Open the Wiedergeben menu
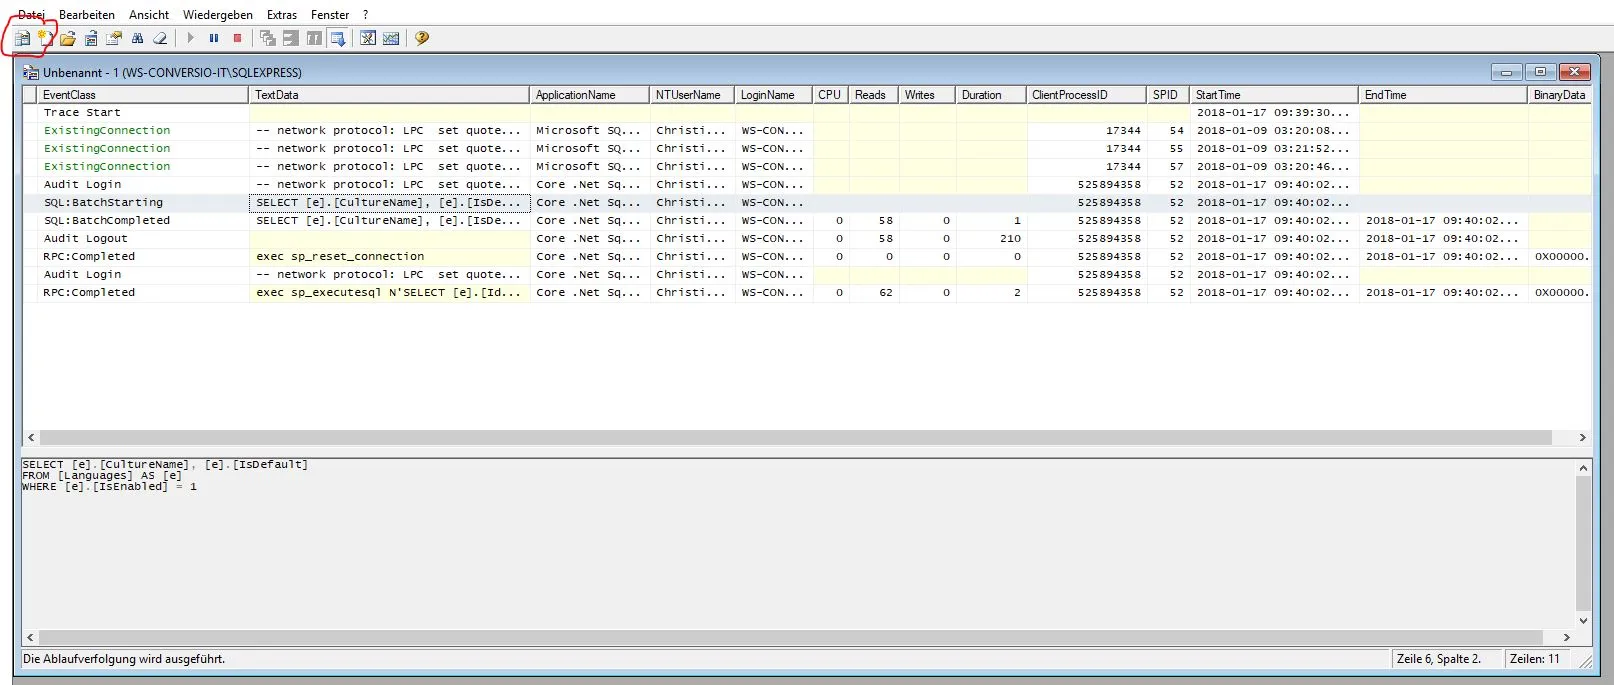The image size is (1614, 685). 218,15
